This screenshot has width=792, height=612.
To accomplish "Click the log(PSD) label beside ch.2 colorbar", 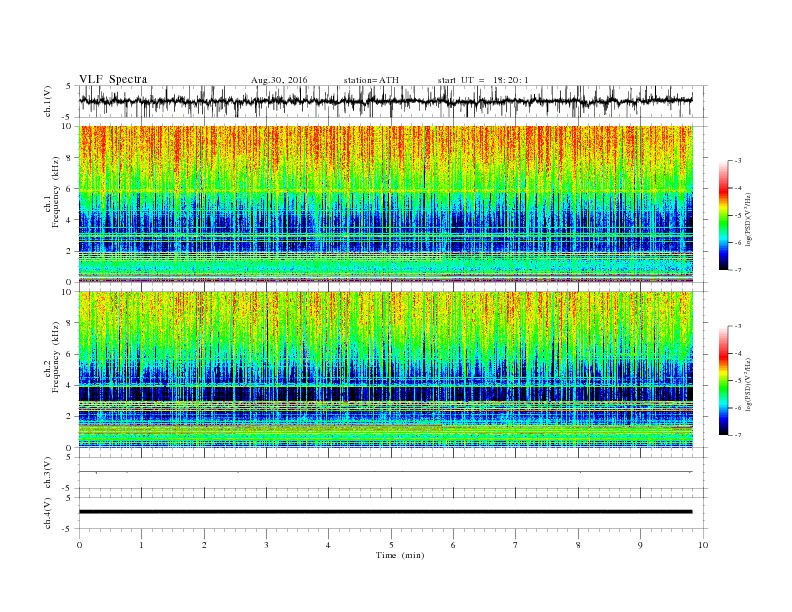I will click(x=750, y=384).
